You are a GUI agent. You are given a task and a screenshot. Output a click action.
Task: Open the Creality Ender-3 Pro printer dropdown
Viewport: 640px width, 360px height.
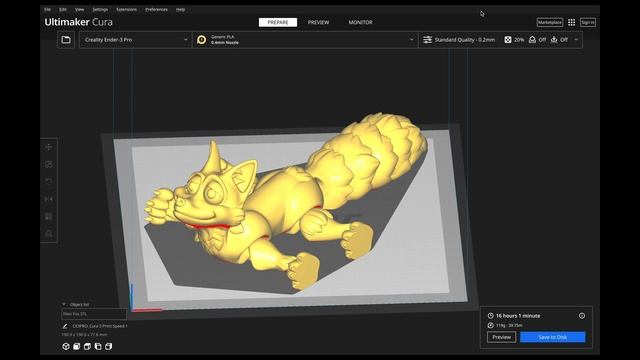[x=136, y=40]
